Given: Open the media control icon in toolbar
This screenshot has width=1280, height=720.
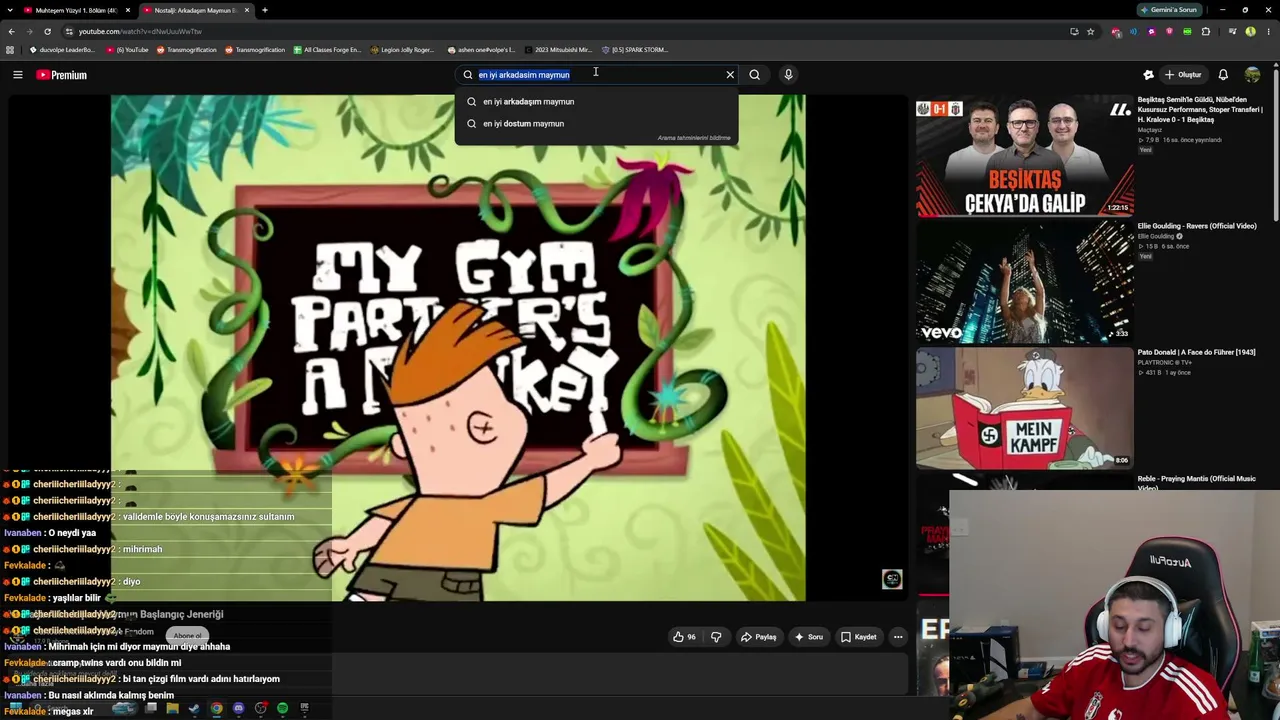Looking at the screenshot, I should [1232, 31].
